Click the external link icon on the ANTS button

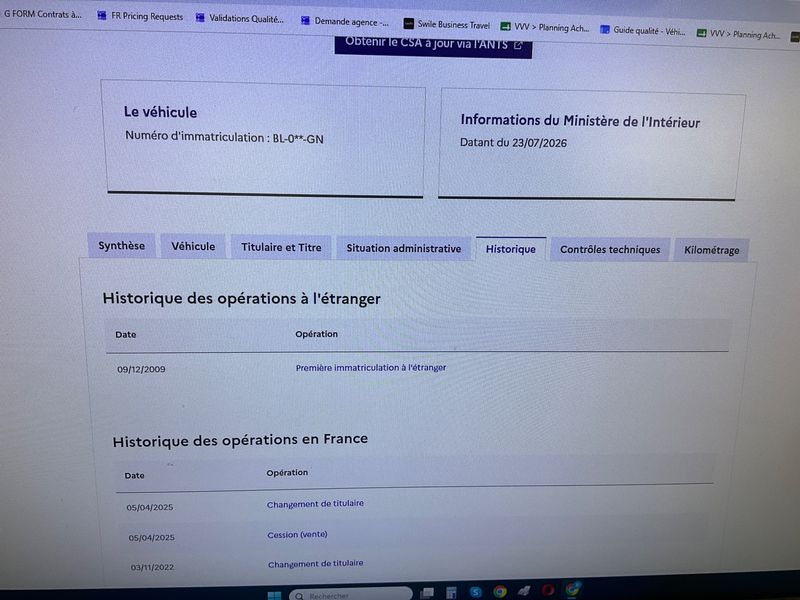coord(518,45)
